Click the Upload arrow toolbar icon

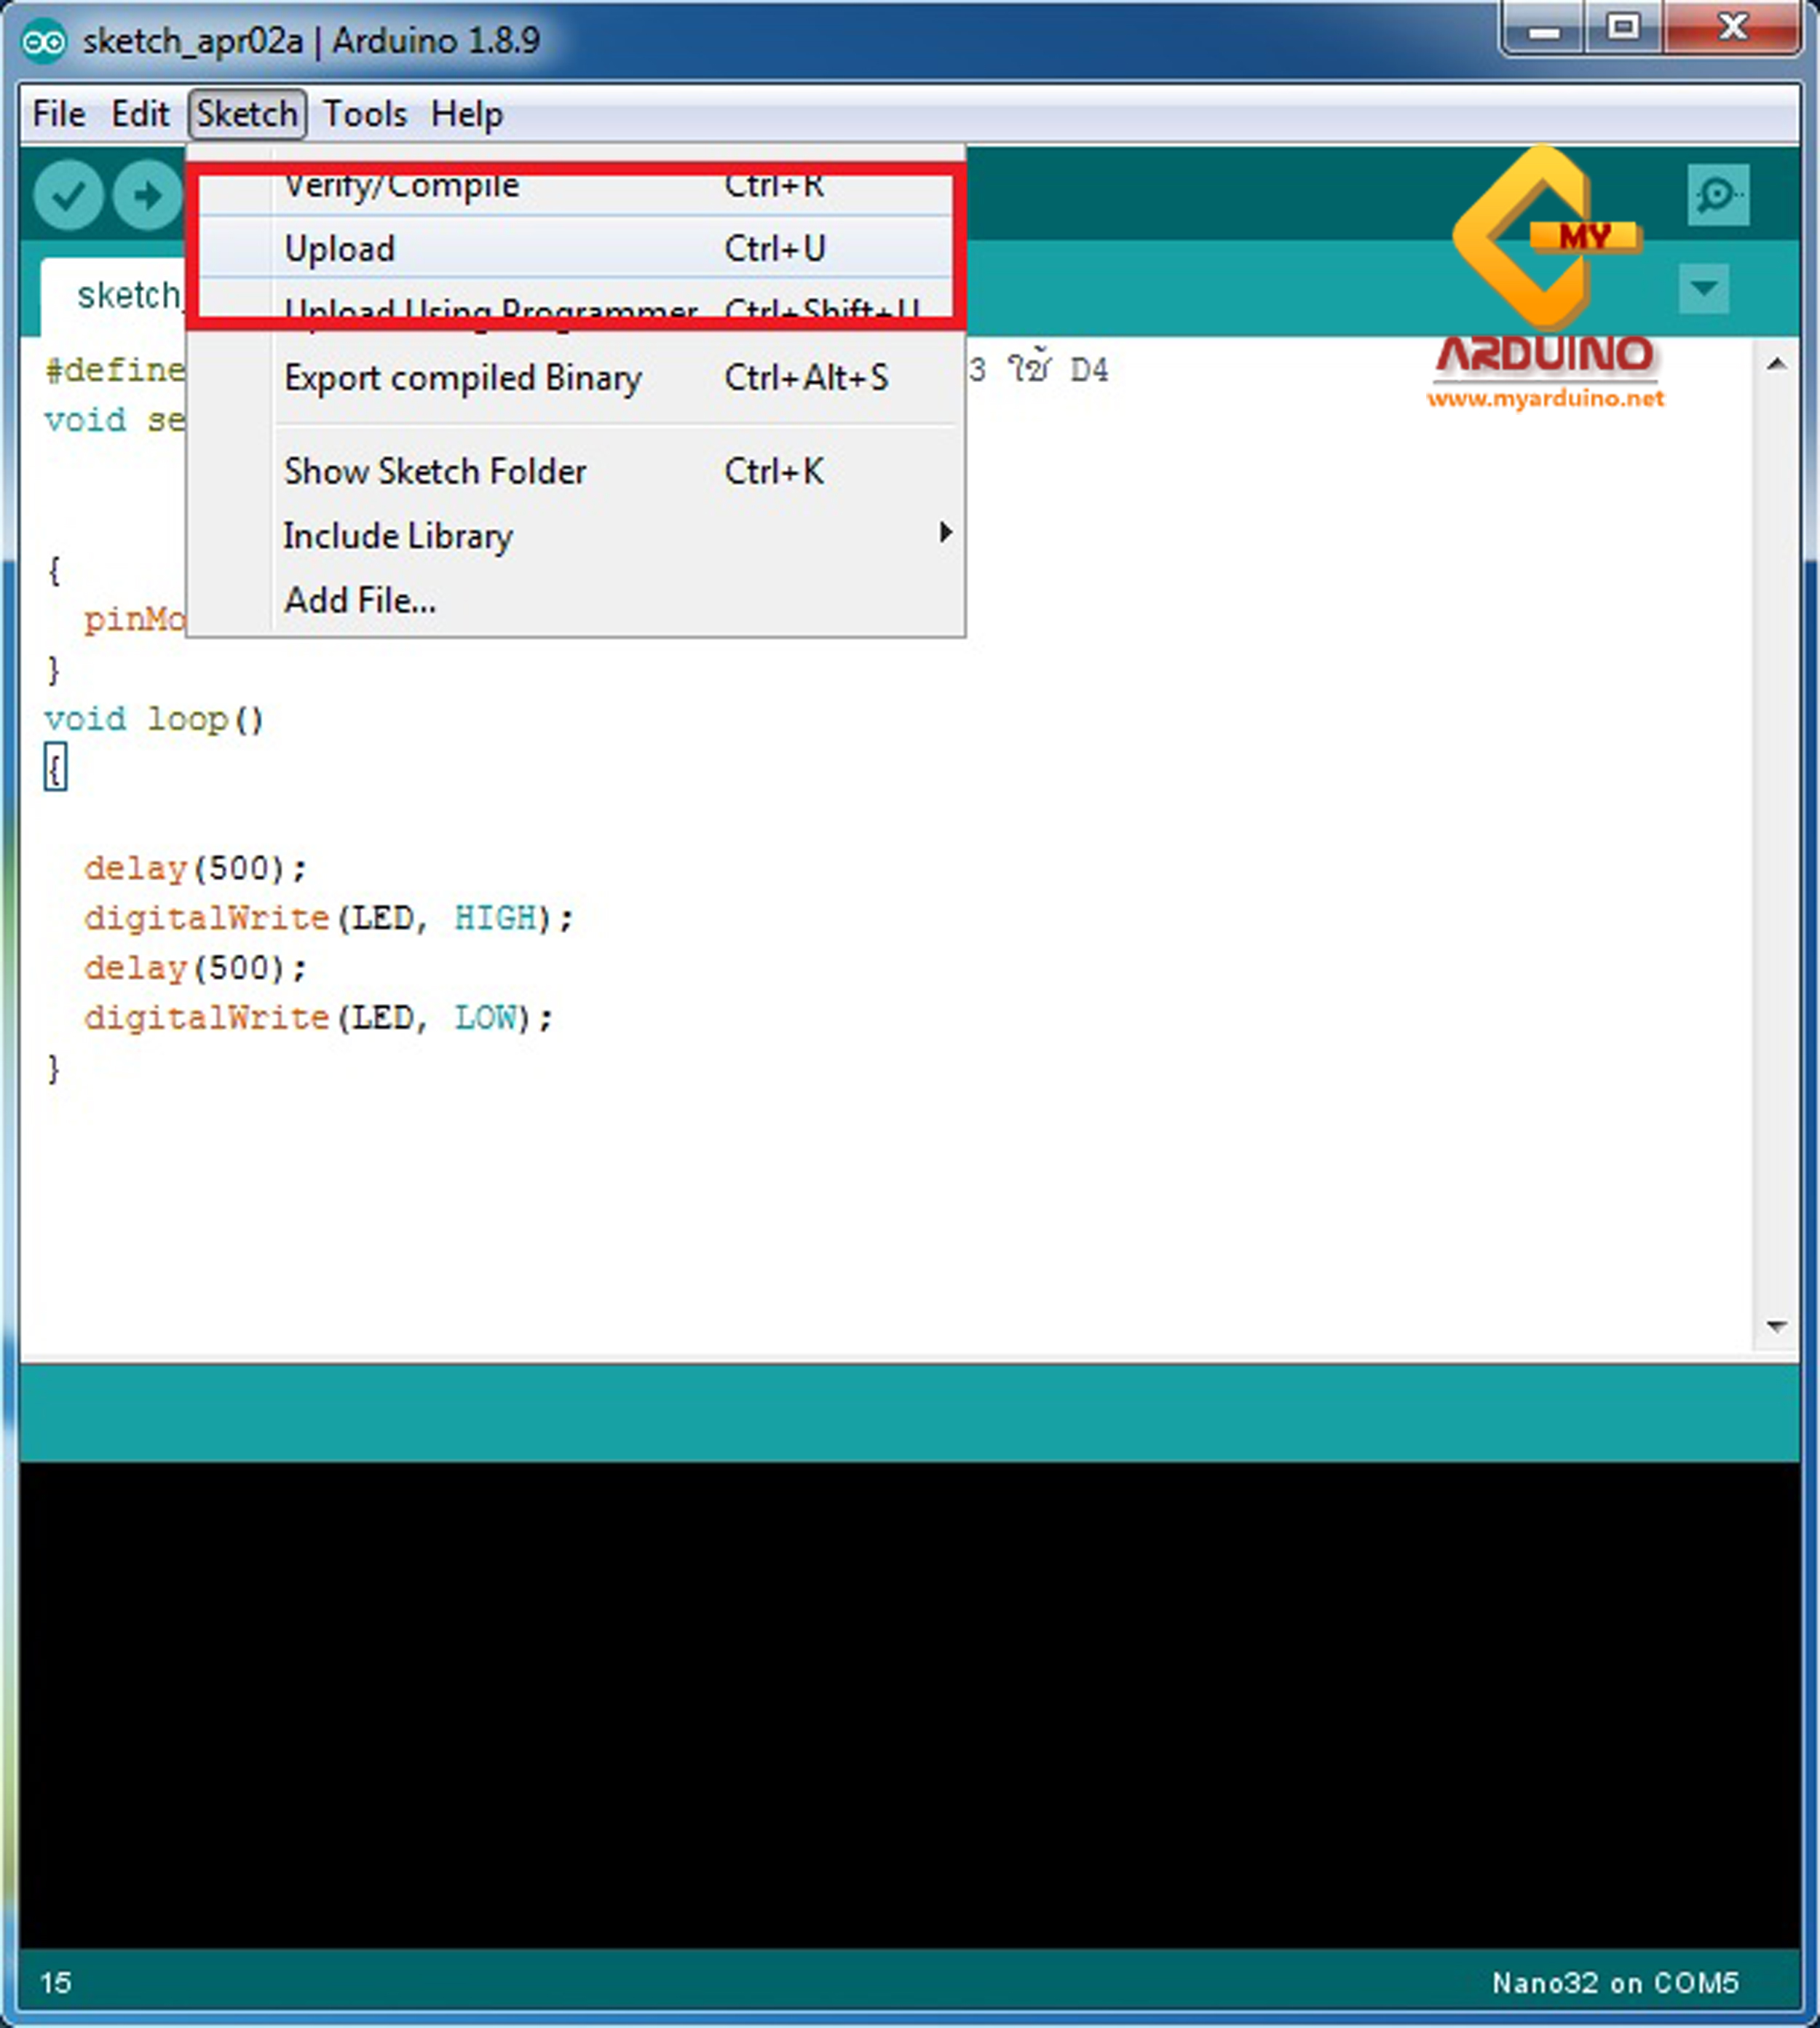tap(146, 196)
